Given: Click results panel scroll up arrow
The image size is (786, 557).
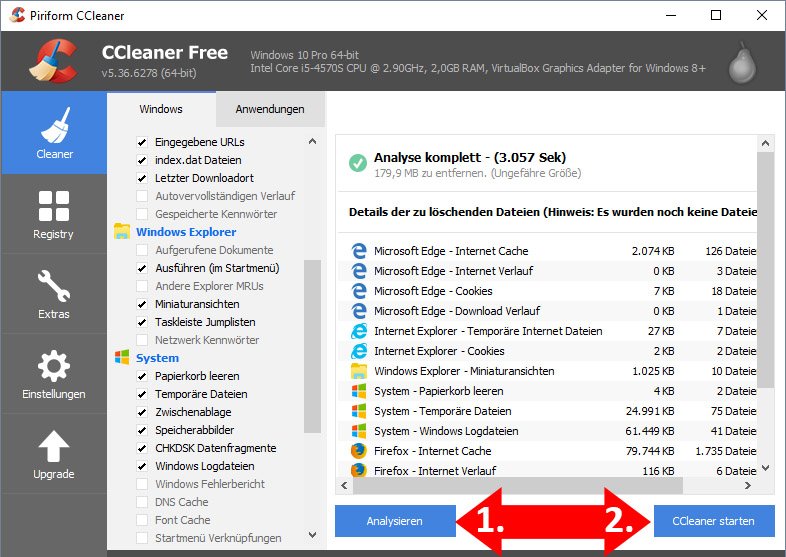Looking at the screenshot, I should [765, 143].
